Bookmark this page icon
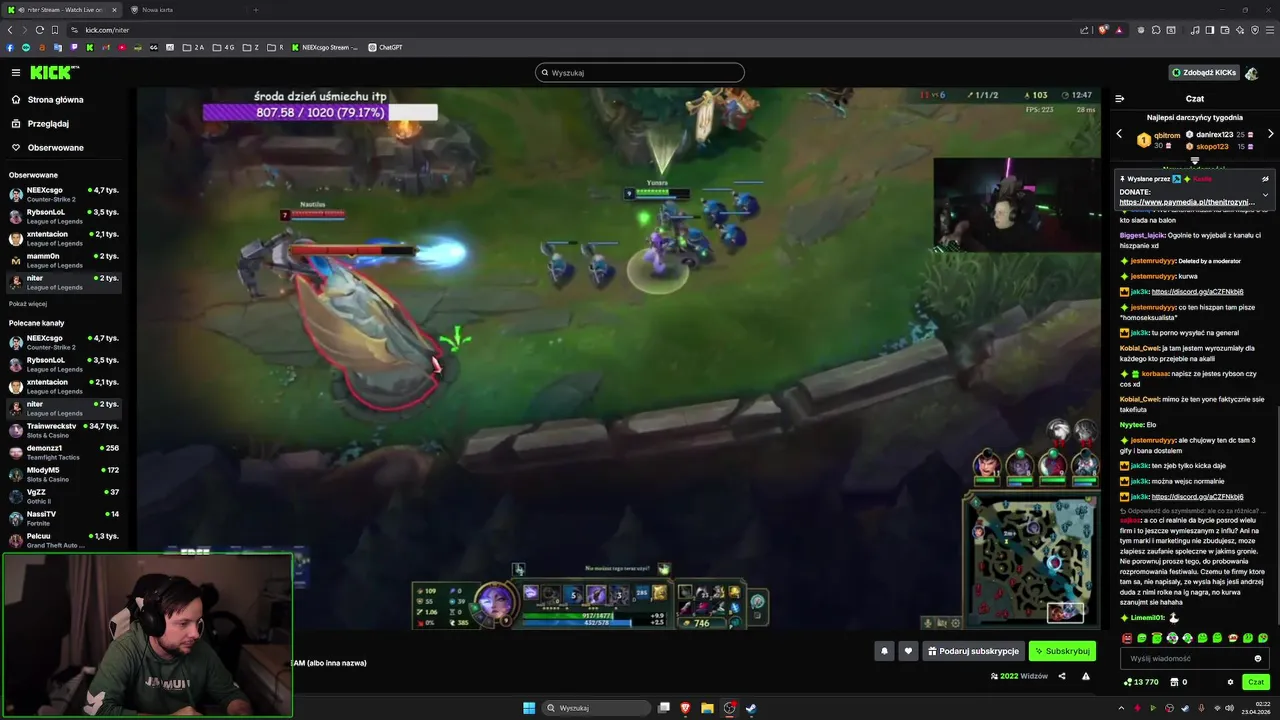Viewport: 1280px width, 720px height. coord(55,30)
